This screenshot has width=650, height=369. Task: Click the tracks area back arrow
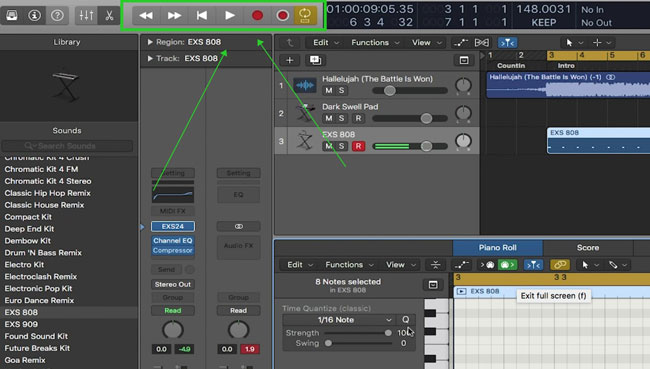point(290,42)
